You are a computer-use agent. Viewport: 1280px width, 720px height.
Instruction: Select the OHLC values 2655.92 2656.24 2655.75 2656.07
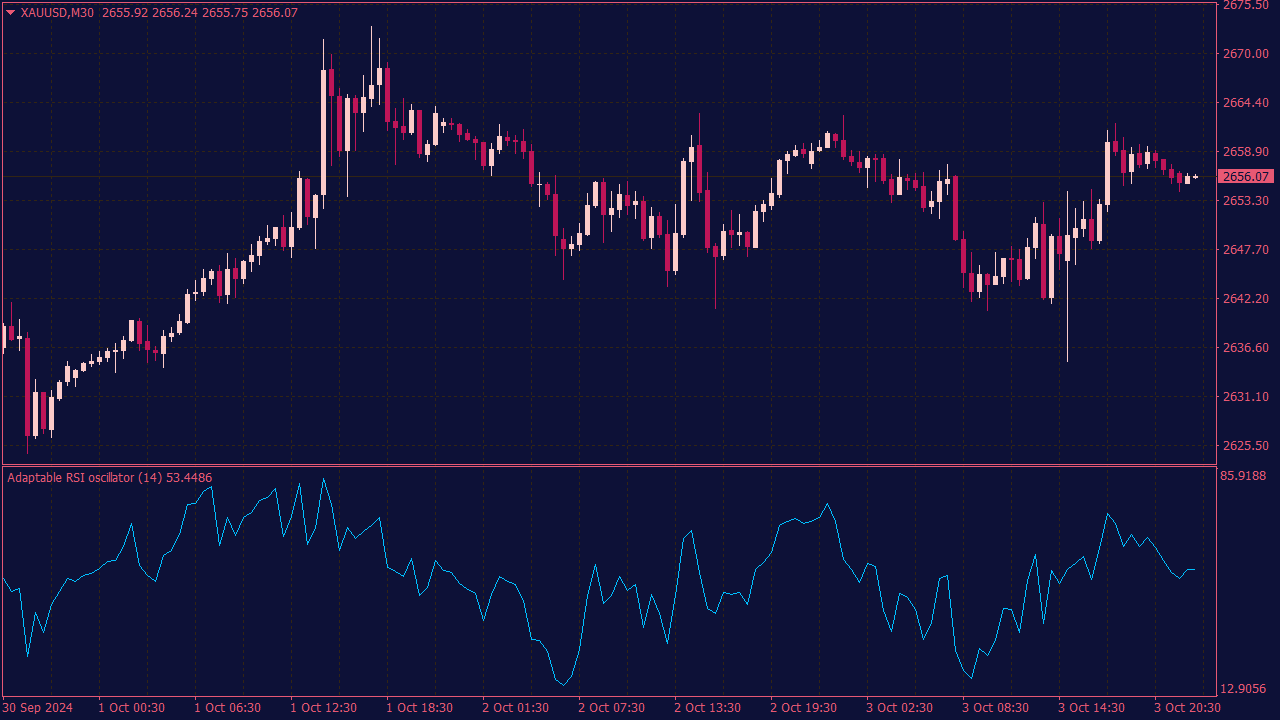click(200, 13)
